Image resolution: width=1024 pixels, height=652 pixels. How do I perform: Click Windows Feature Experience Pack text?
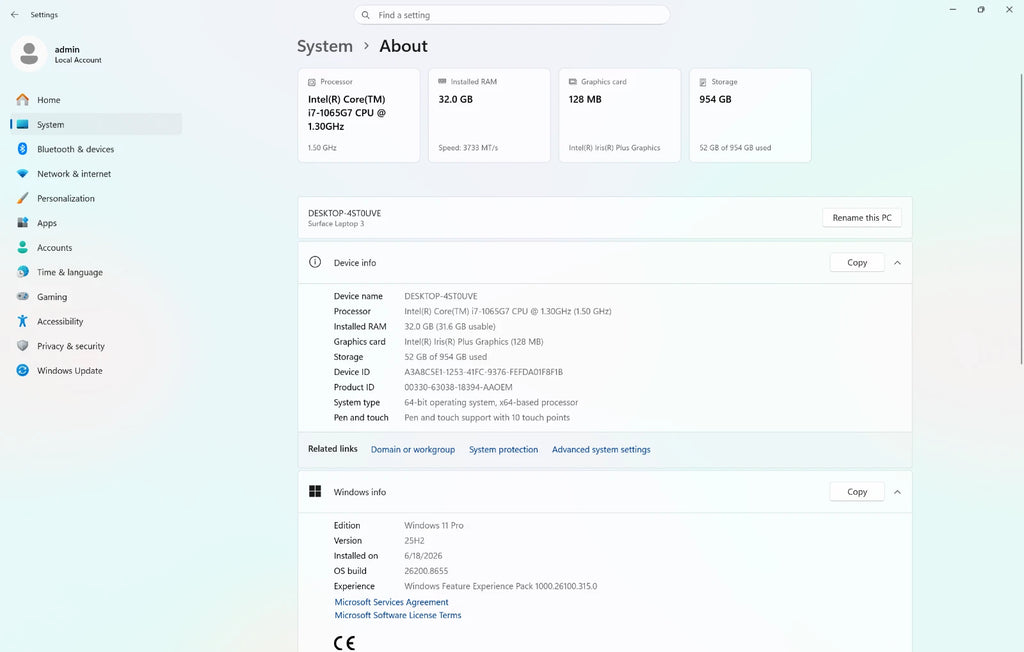[x=500, y=586]
